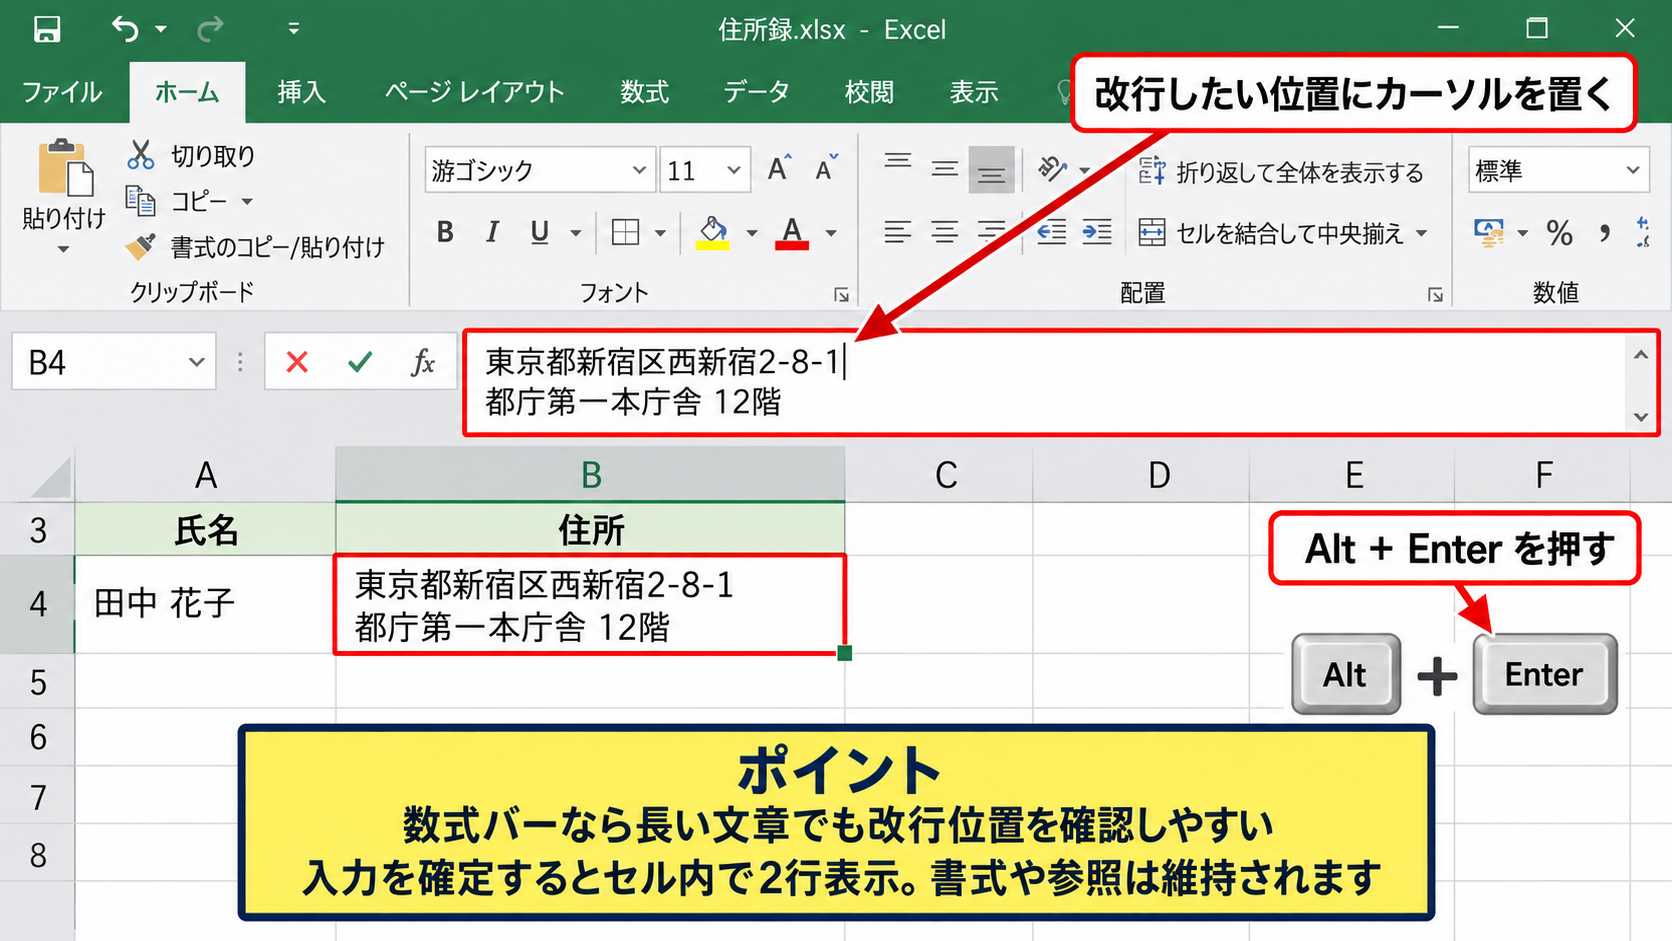Click inside the formula bar text
Image resolution: width=1672 pixels, height=941 pixels.
pyautogui.click(x=1047, y=382)
